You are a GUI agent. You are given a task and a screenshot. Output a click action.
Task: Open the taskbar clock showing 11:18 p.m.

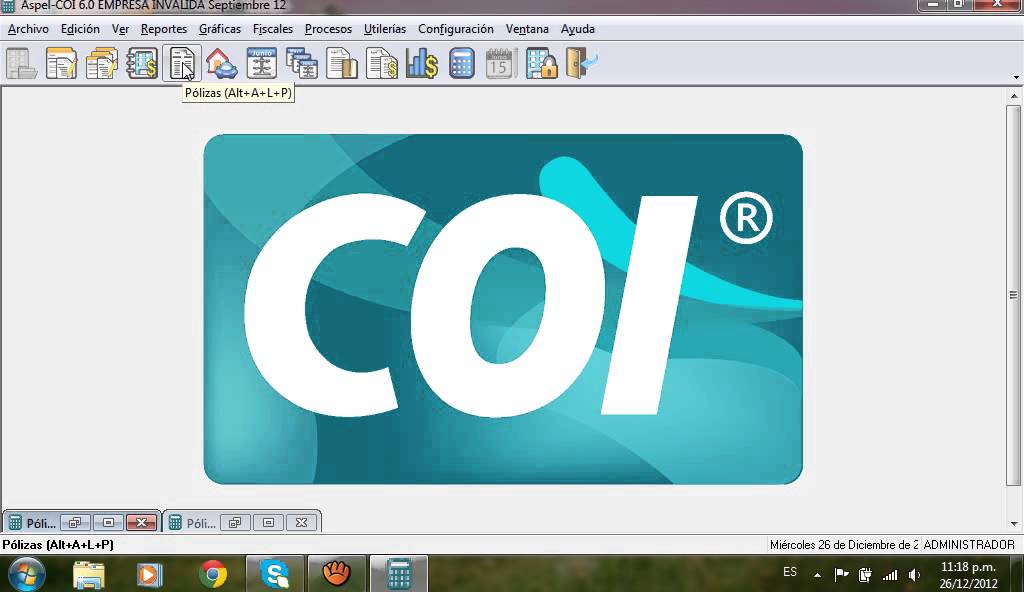tap(968, 575)
